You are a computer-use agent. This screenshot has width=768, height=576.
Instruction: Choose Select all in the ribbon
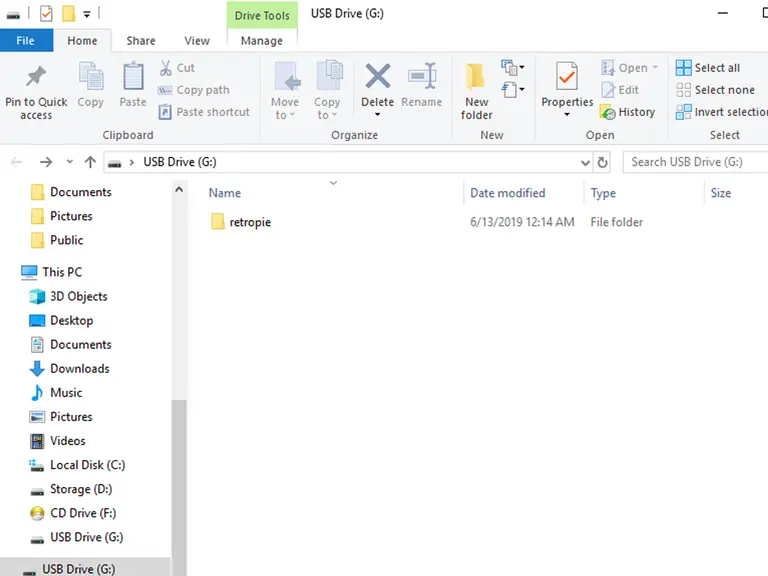[708, 68]
